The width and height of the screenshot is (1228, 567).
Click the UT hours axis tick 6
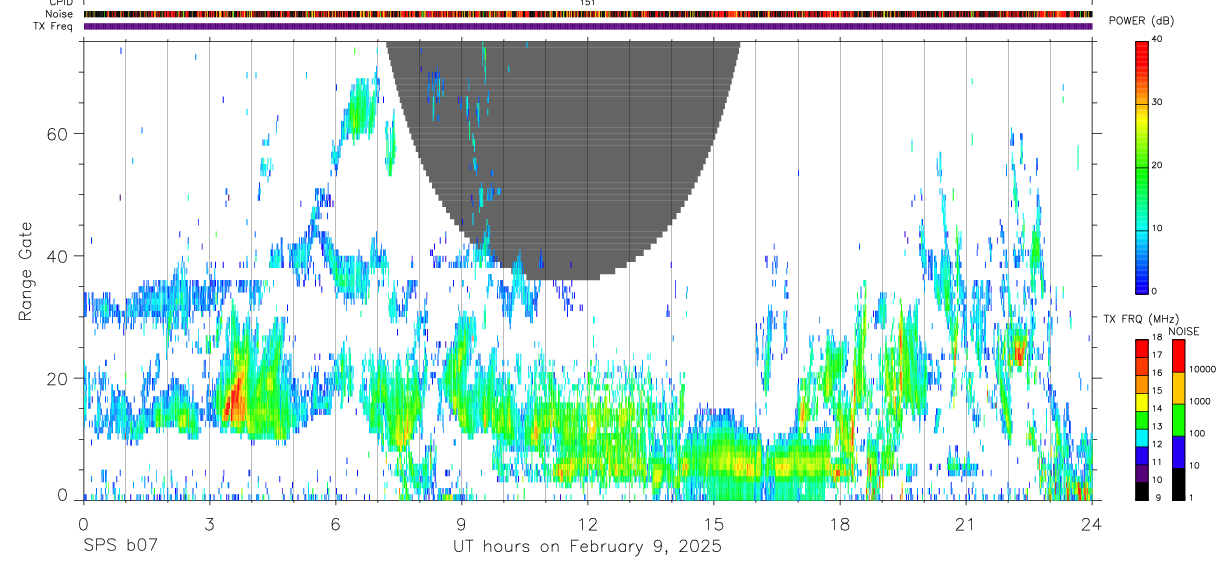tap(336, 524)
